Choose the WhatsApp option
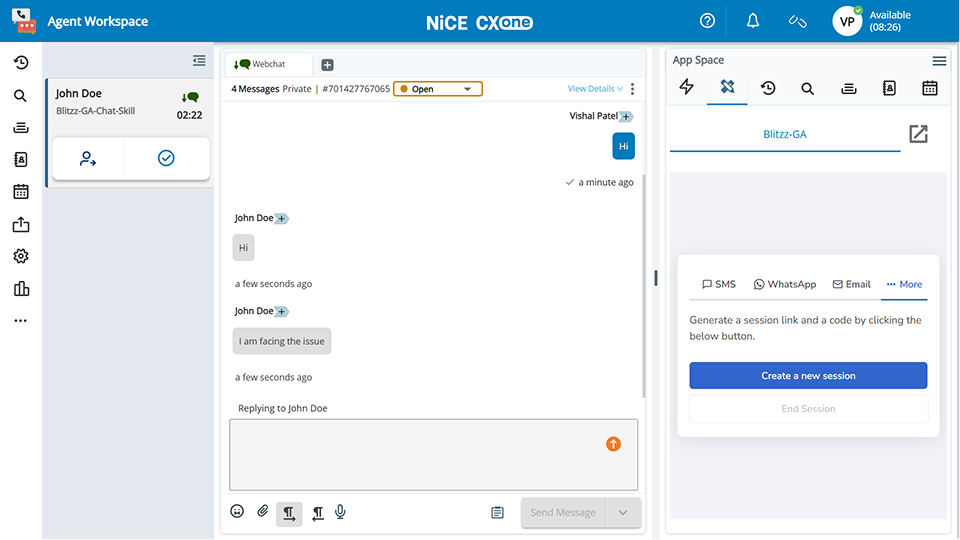The height and width of the screenshot is (540, 960). coord(784,284)
